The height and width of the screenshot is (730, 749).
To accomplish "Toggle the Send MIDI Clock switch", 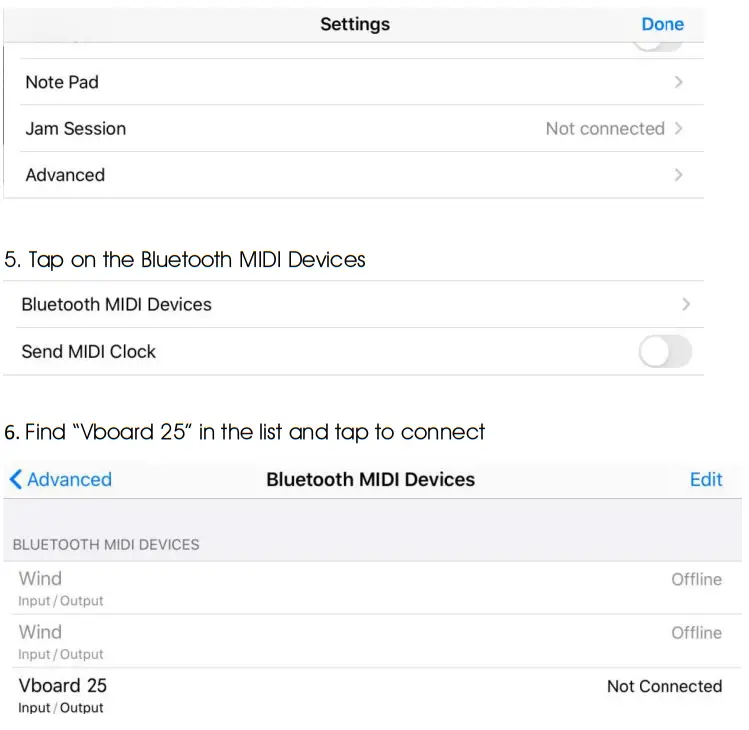I will pos(665,352).
